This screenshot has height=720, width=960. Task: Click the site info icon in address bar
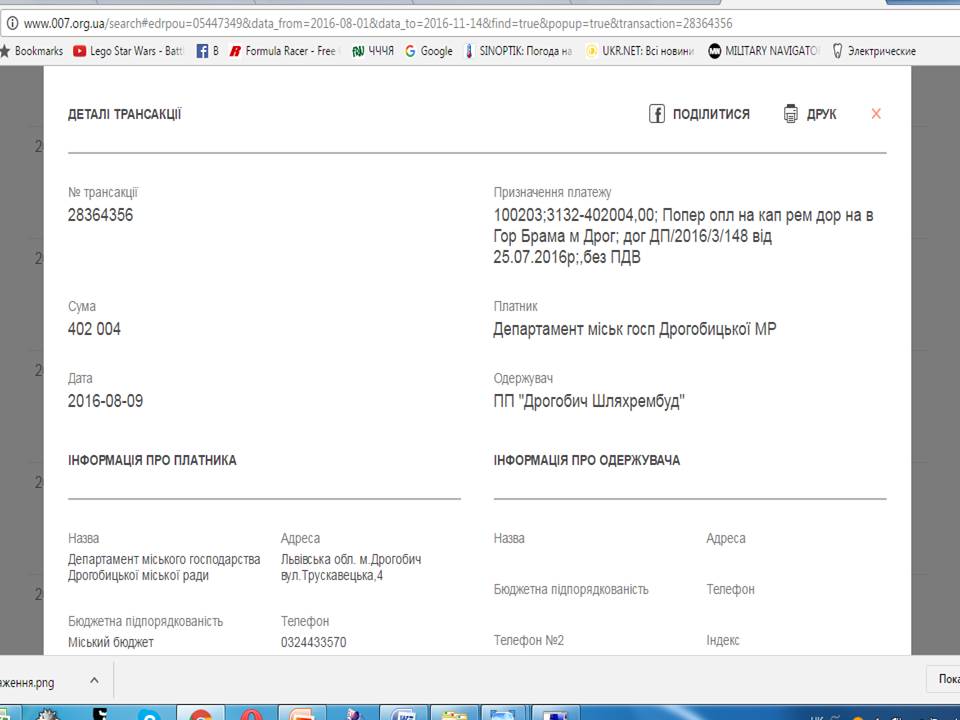click(12, 24)
